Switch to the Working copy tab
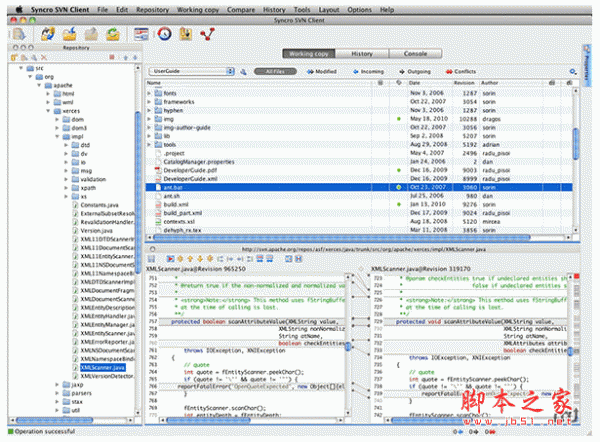The height and width of the screenshot is (442, 600). [x=309, y=54]
